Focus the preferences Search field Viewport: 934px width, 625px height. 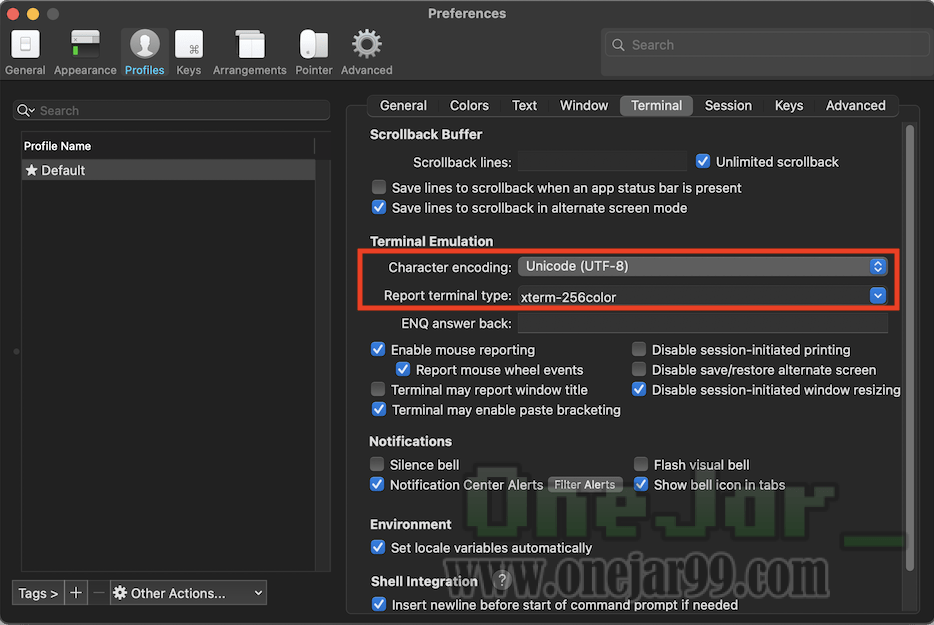766,45
